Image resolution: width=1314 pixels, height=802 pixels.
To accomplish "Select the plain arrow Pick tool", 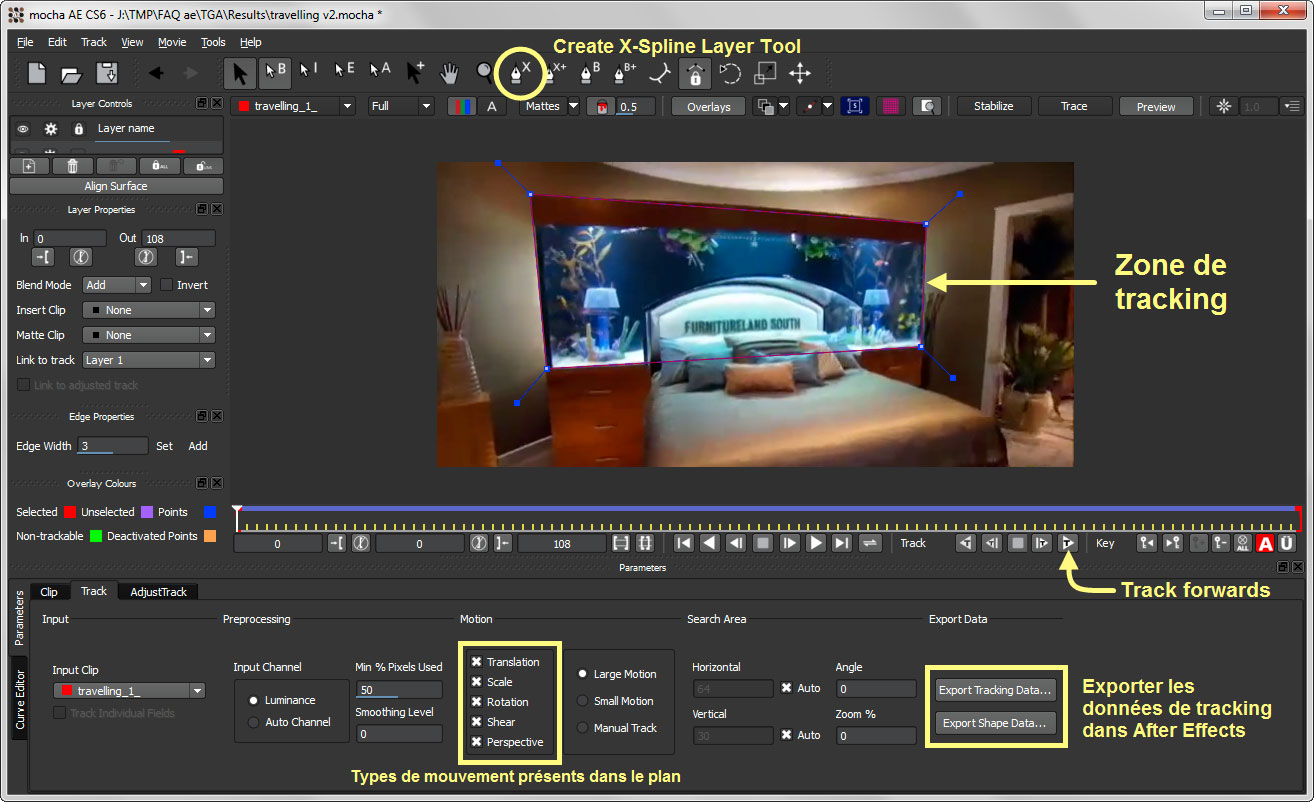I will (240, 73).
